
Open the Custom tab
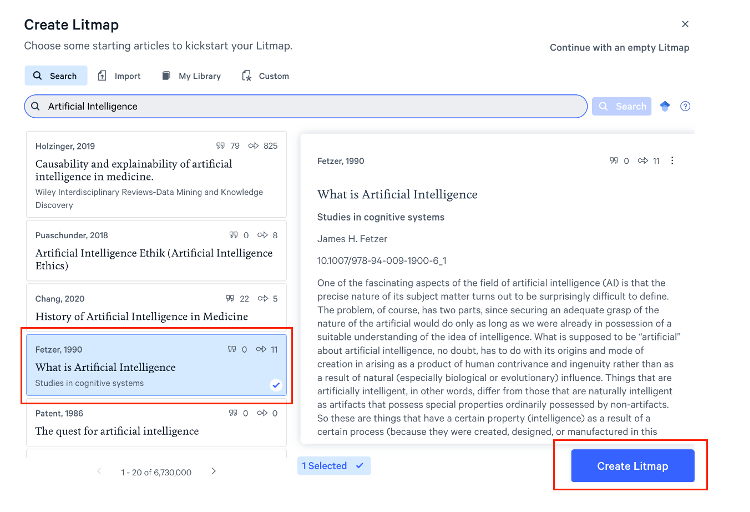point(265,76)
